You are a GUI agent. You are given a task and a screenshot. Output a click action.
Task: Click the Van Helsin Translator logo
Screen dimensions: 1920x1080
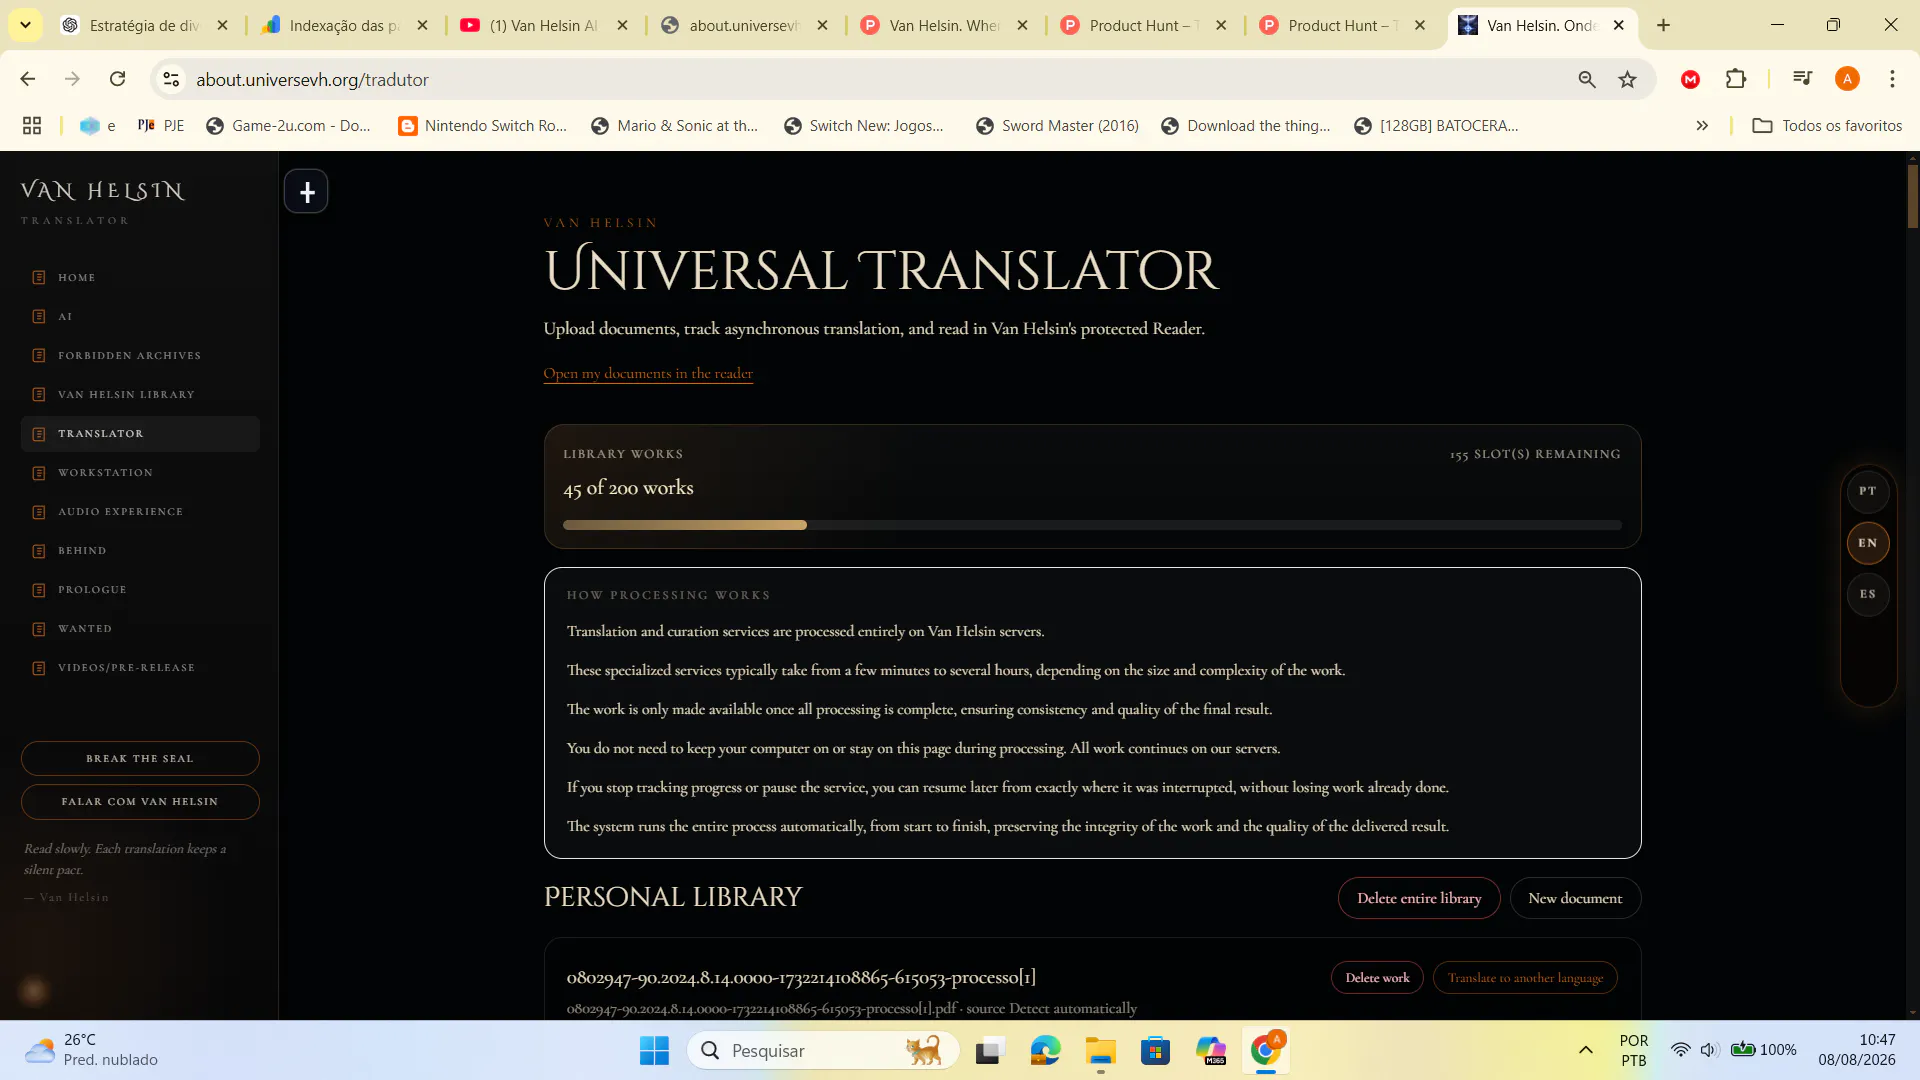point(103,201)
